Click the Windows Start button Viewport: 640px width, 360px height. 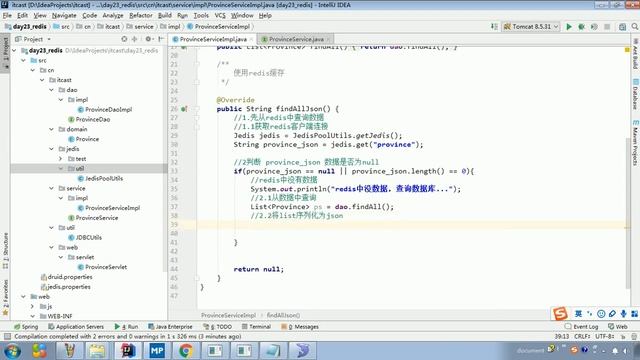click(12, 351)
